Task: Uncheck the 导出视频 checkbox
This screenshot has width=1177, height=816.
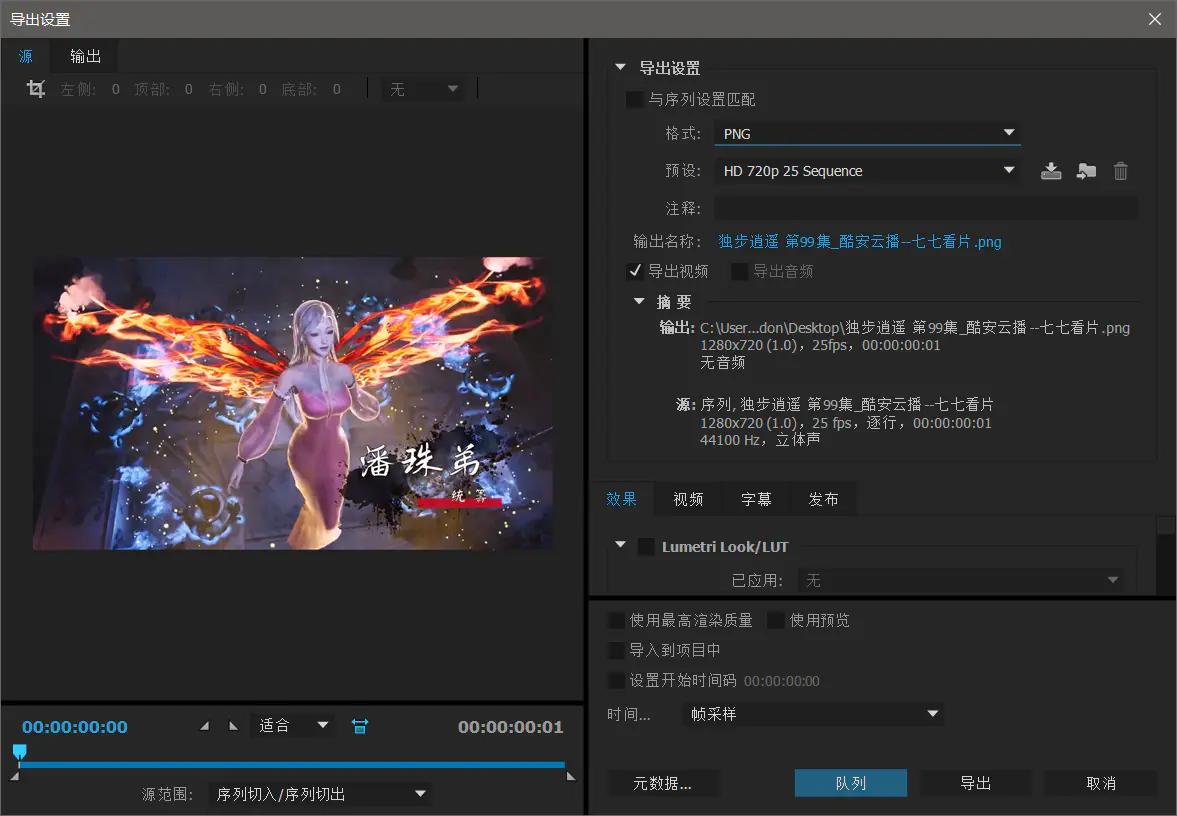Action: [635, 271]
